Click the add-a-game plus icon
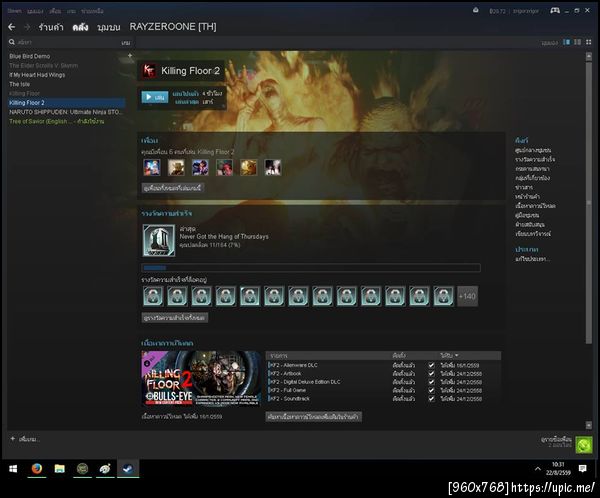 pyautogui.click(x=13, y=439)
